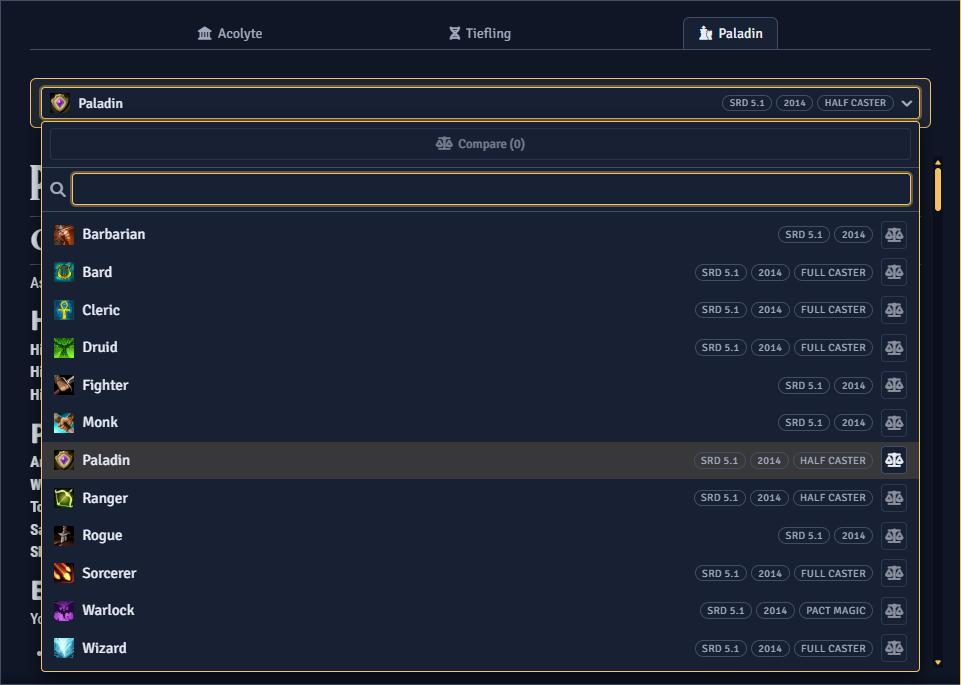Viewport: 961px width, 685px height.
Task: Click the HALF CASTER tag in selected box
Action: (855, 103)
